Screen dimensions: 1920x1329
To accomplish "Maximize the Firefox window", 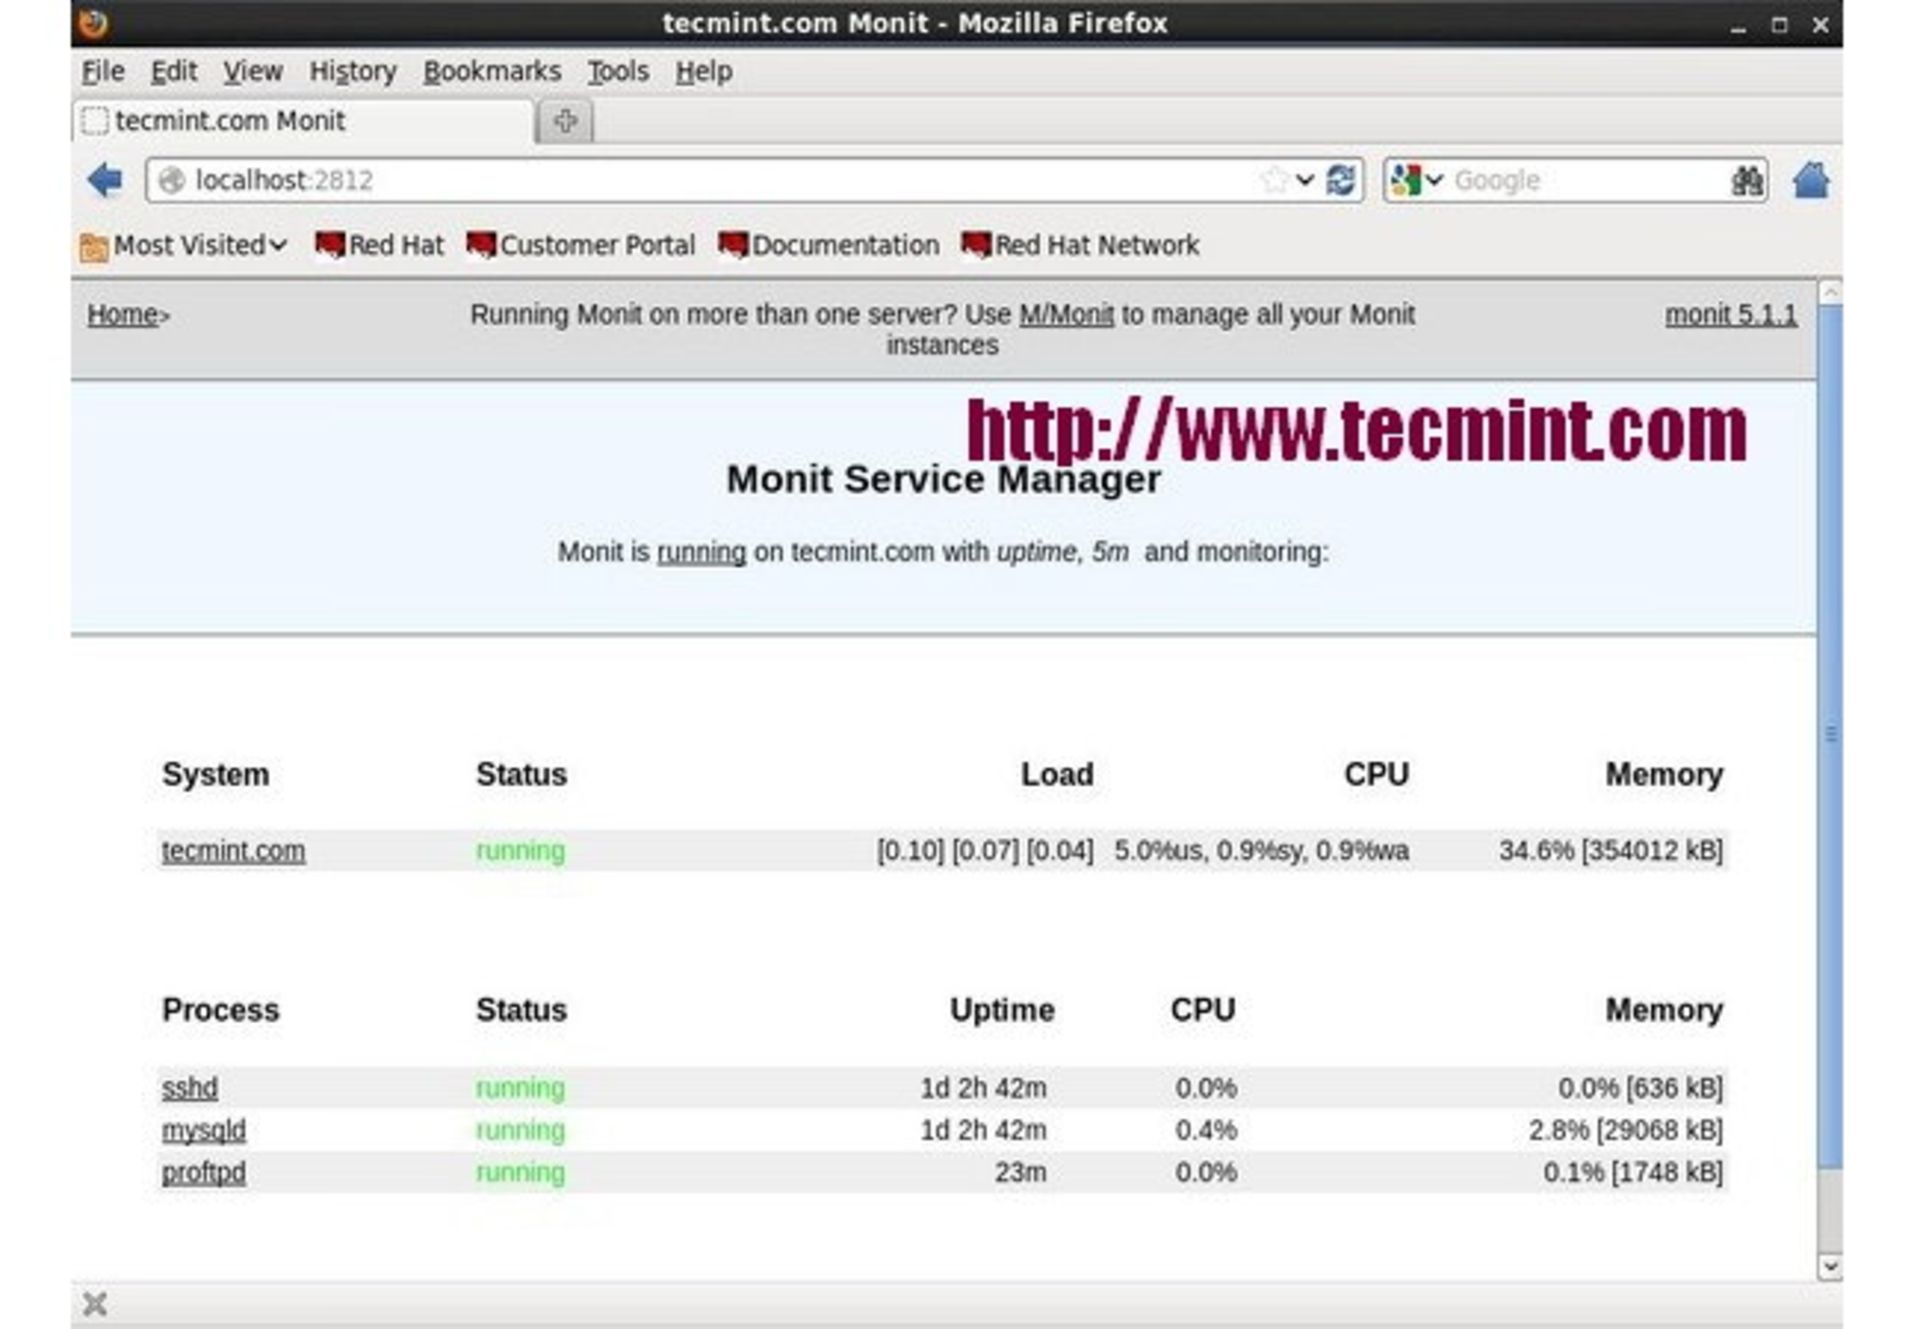I will [x=1779, y=25].
